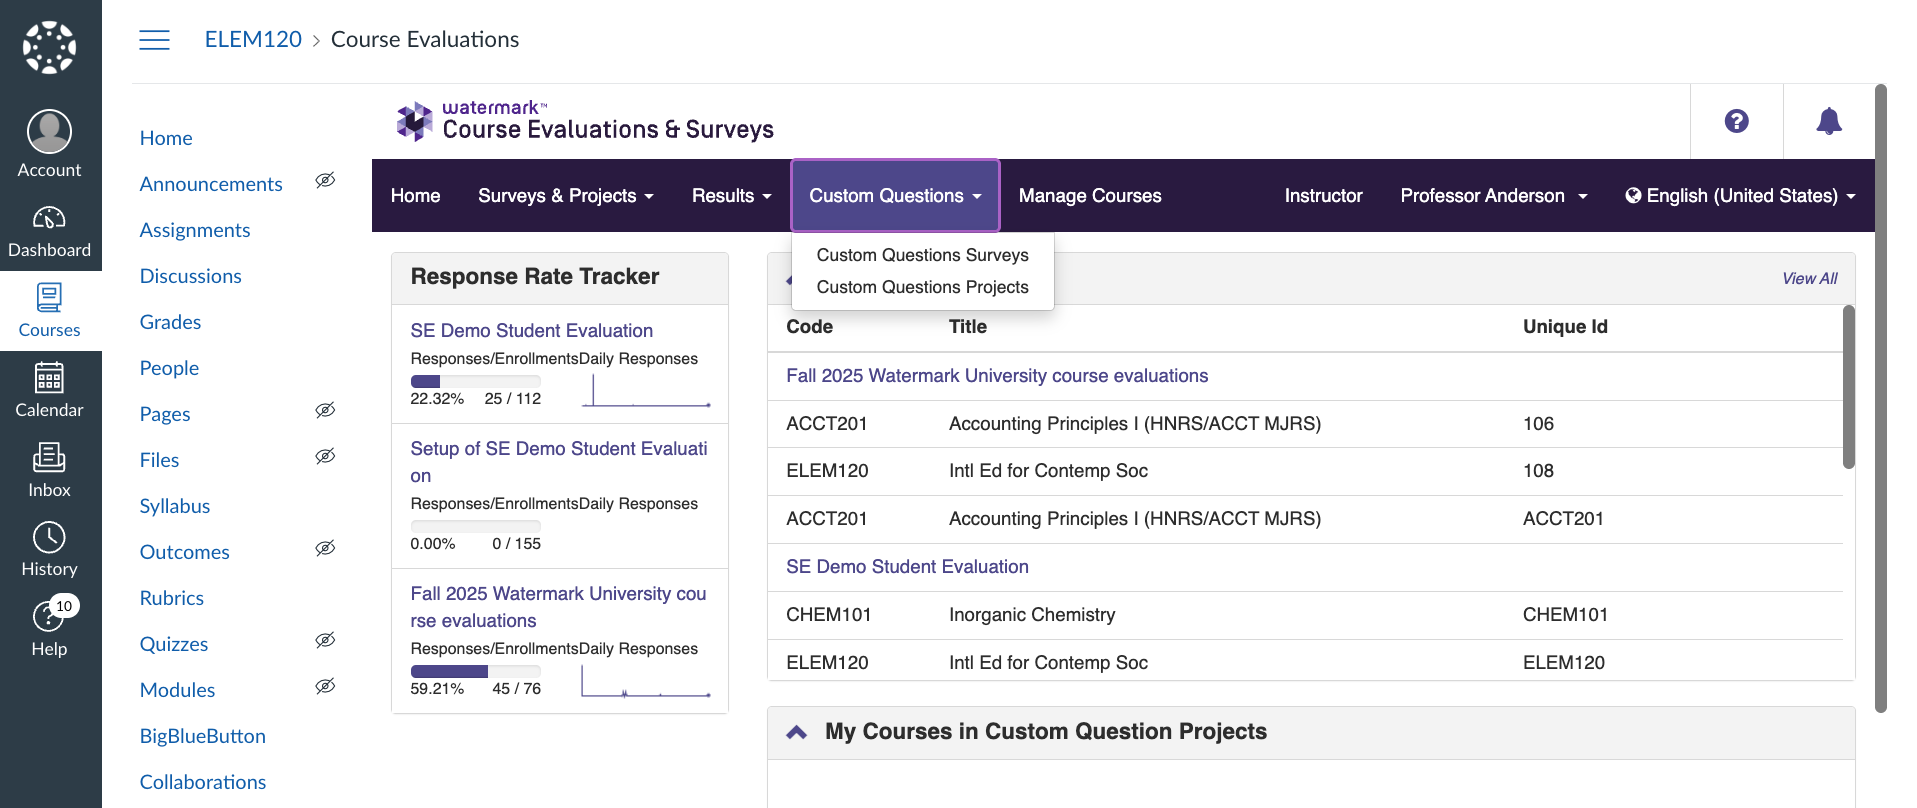Open notifications bell icon
This screenshot has height=808, width=1917.
(x=1828, y=121)
